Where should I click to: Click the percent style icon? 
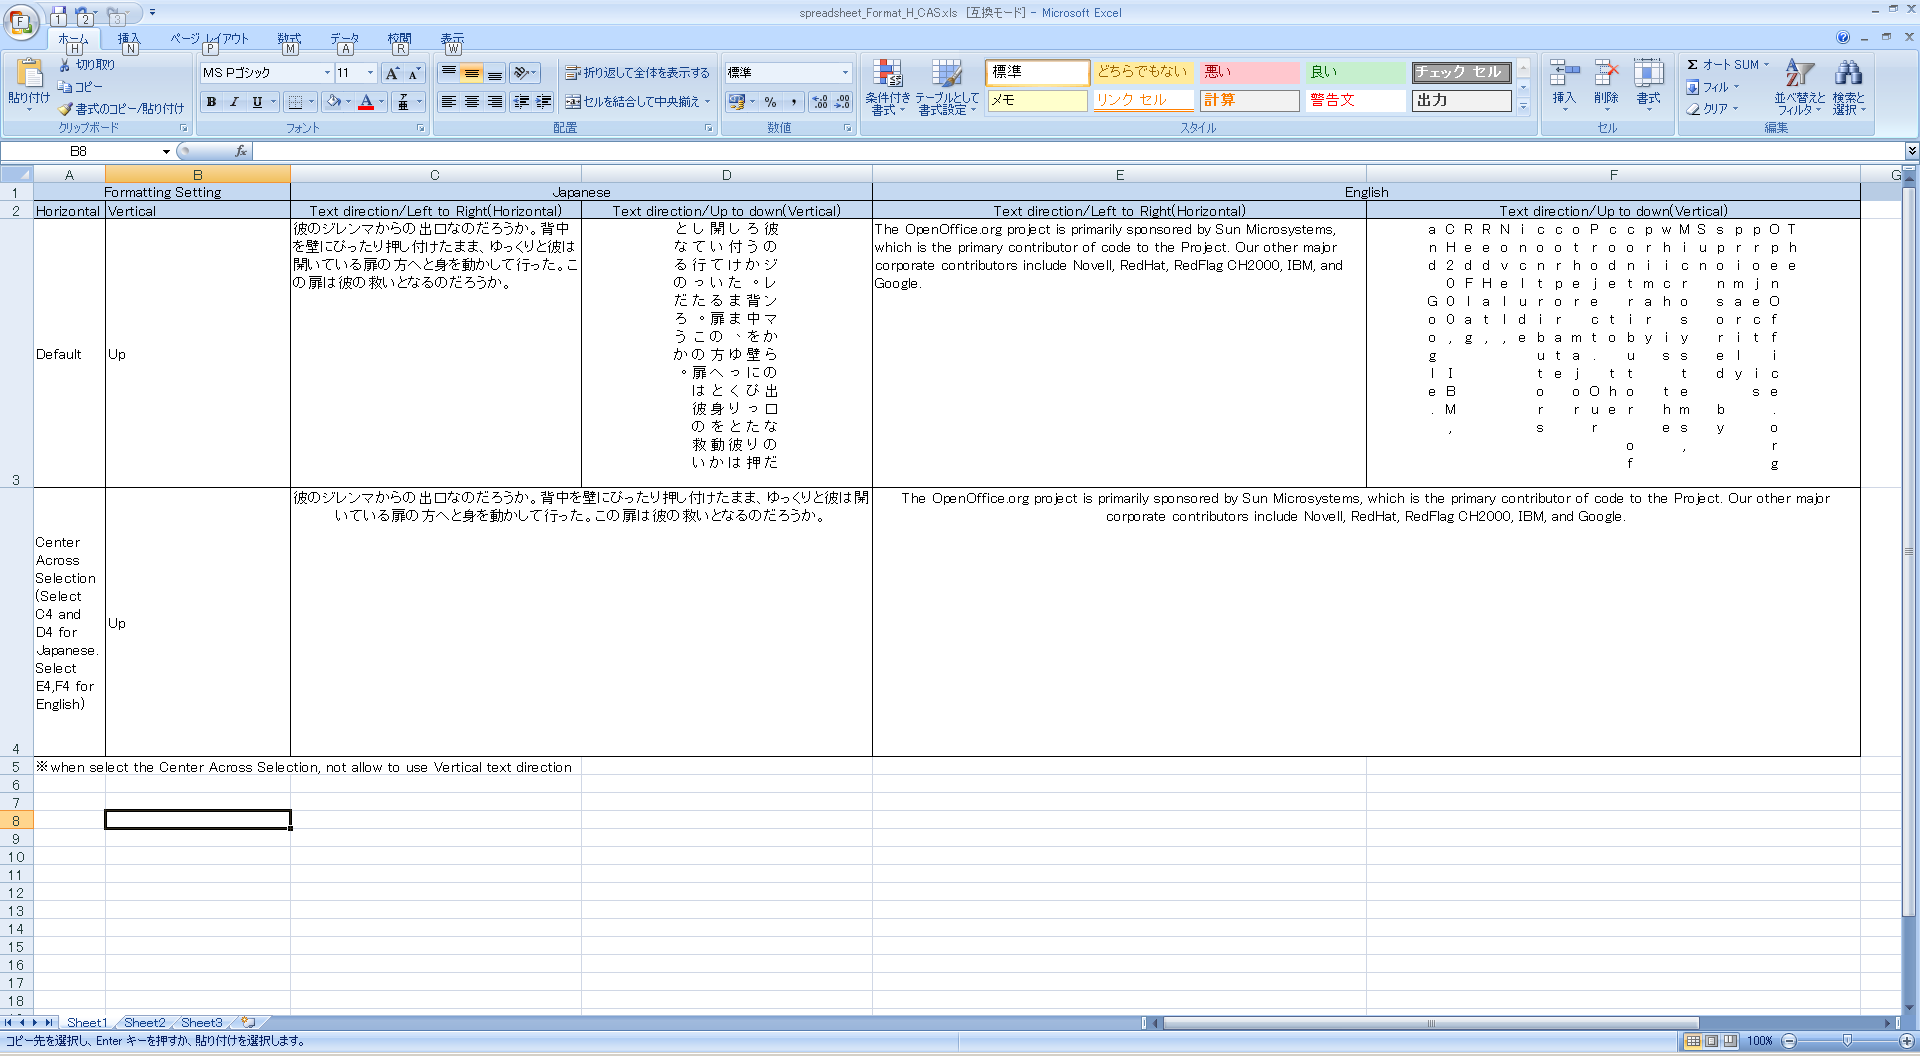coord(770,102)
